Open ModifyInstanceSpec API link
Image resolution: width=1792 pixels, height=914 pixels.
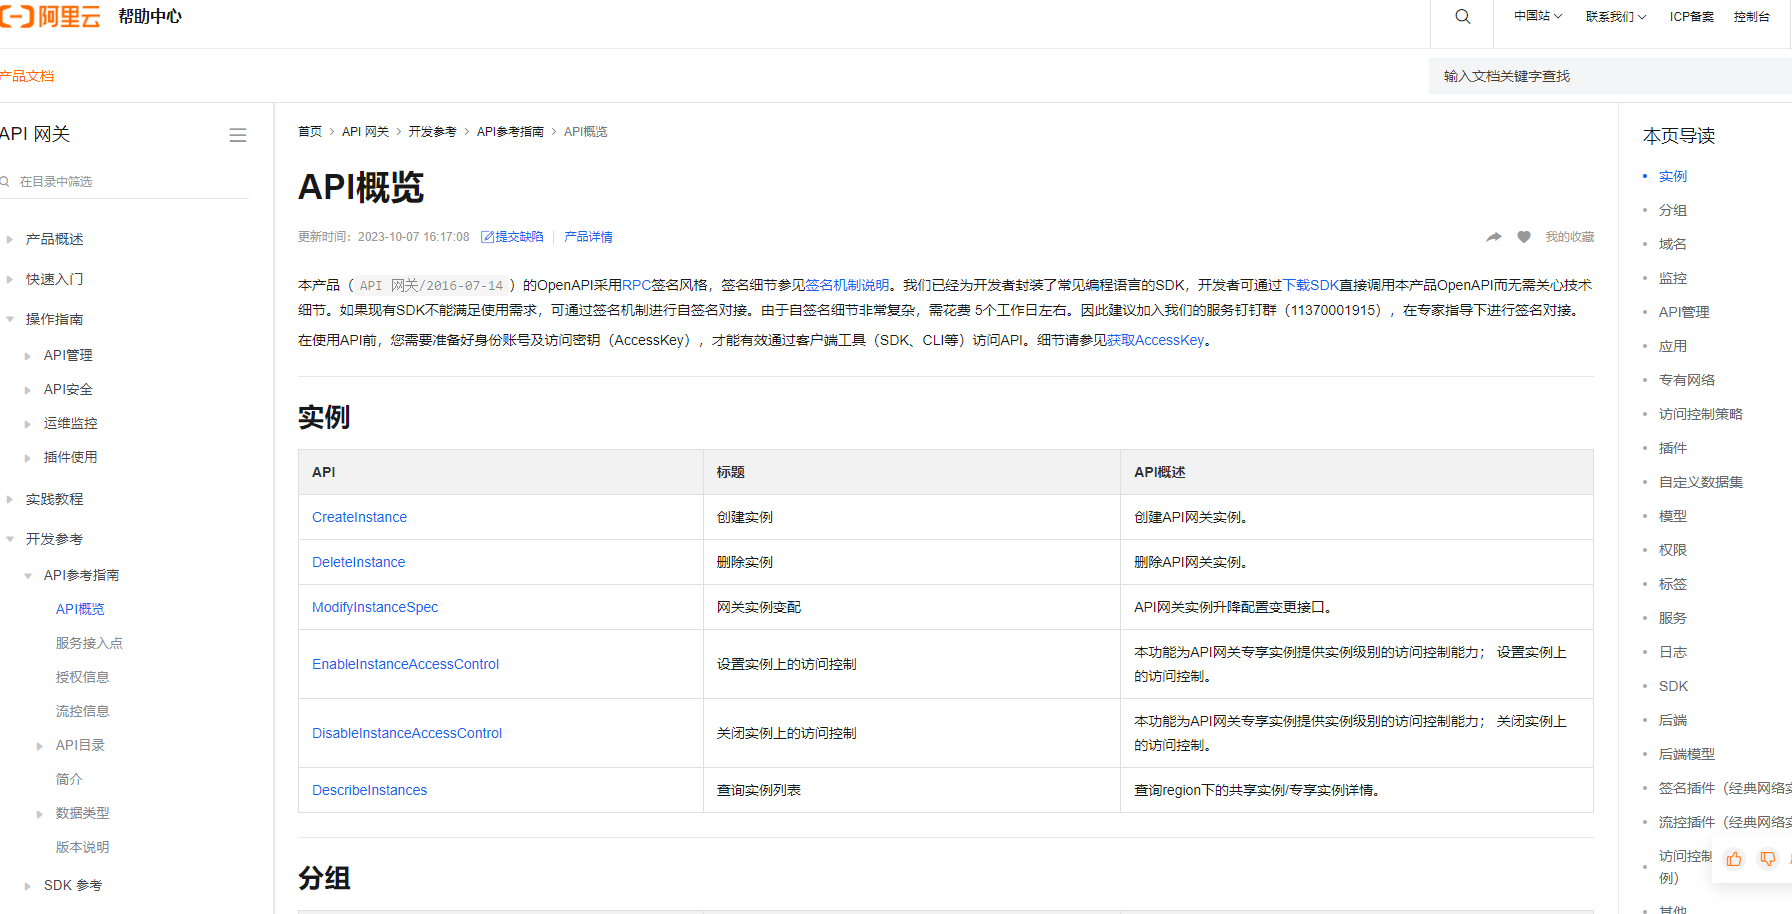click(x=375, y=607)
